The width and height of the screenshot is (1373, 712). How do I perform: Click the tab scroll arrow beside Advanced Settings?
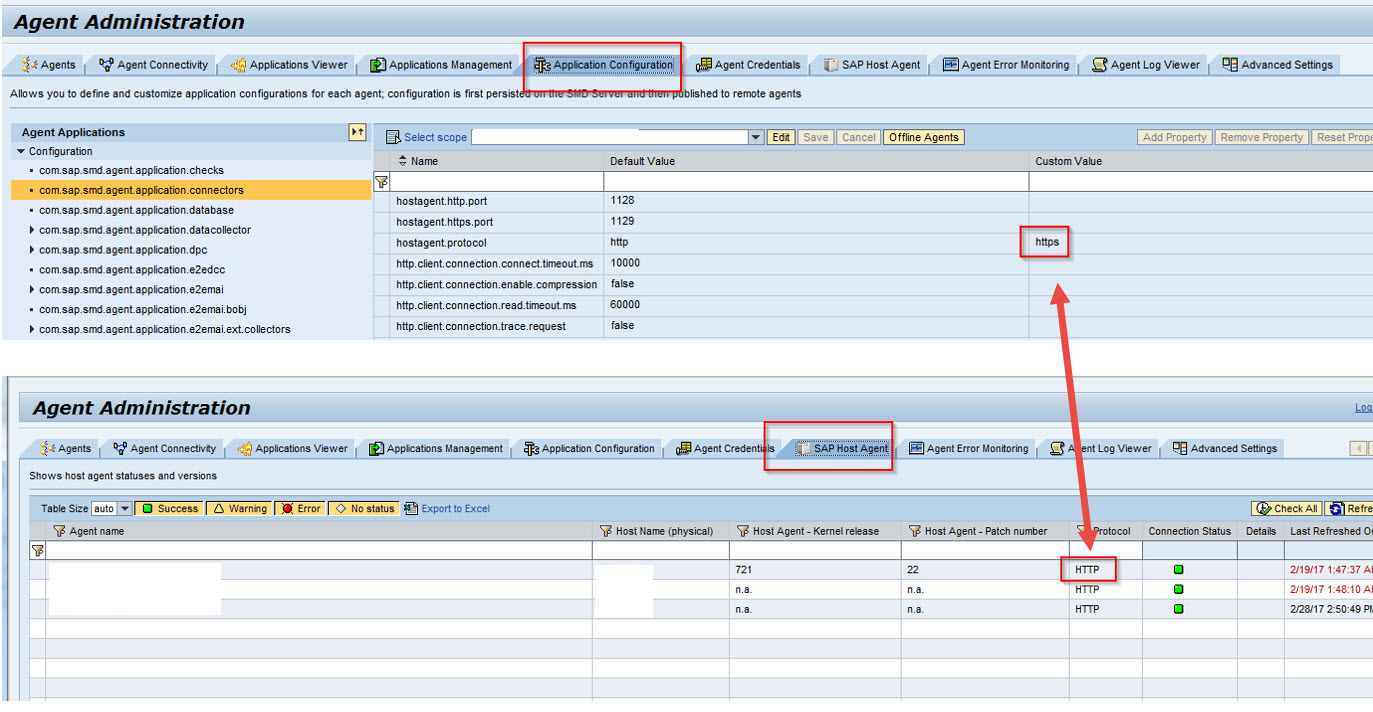click(1357, 449)
